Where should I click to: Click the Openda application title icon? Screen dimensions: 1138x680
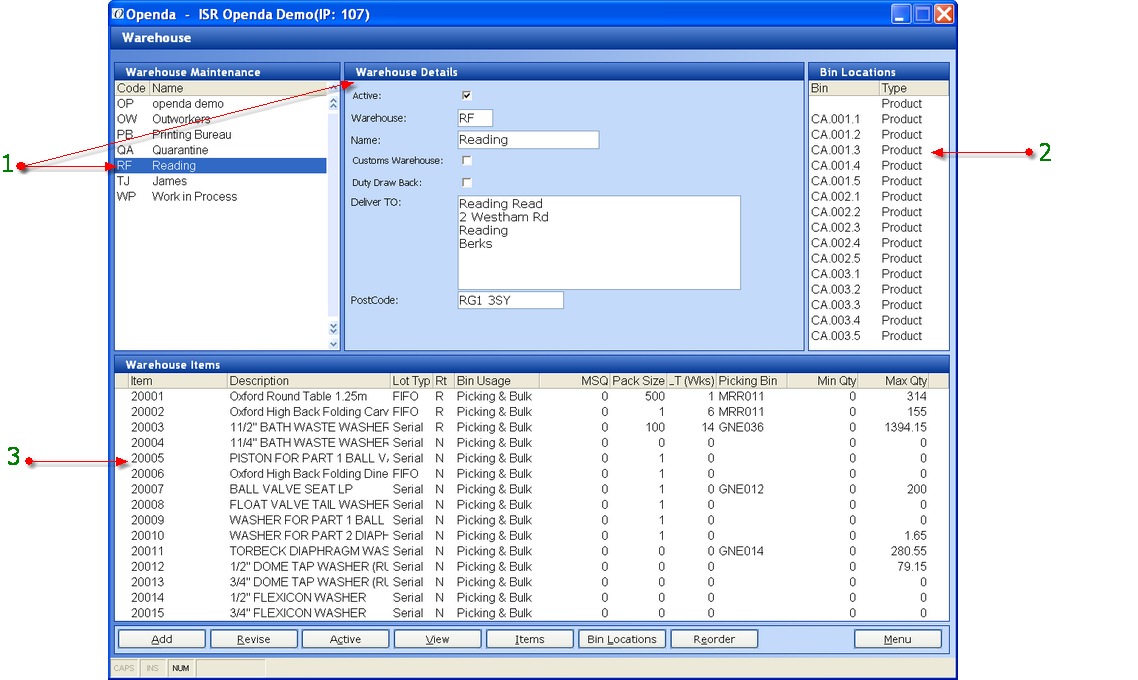(118, 14)
